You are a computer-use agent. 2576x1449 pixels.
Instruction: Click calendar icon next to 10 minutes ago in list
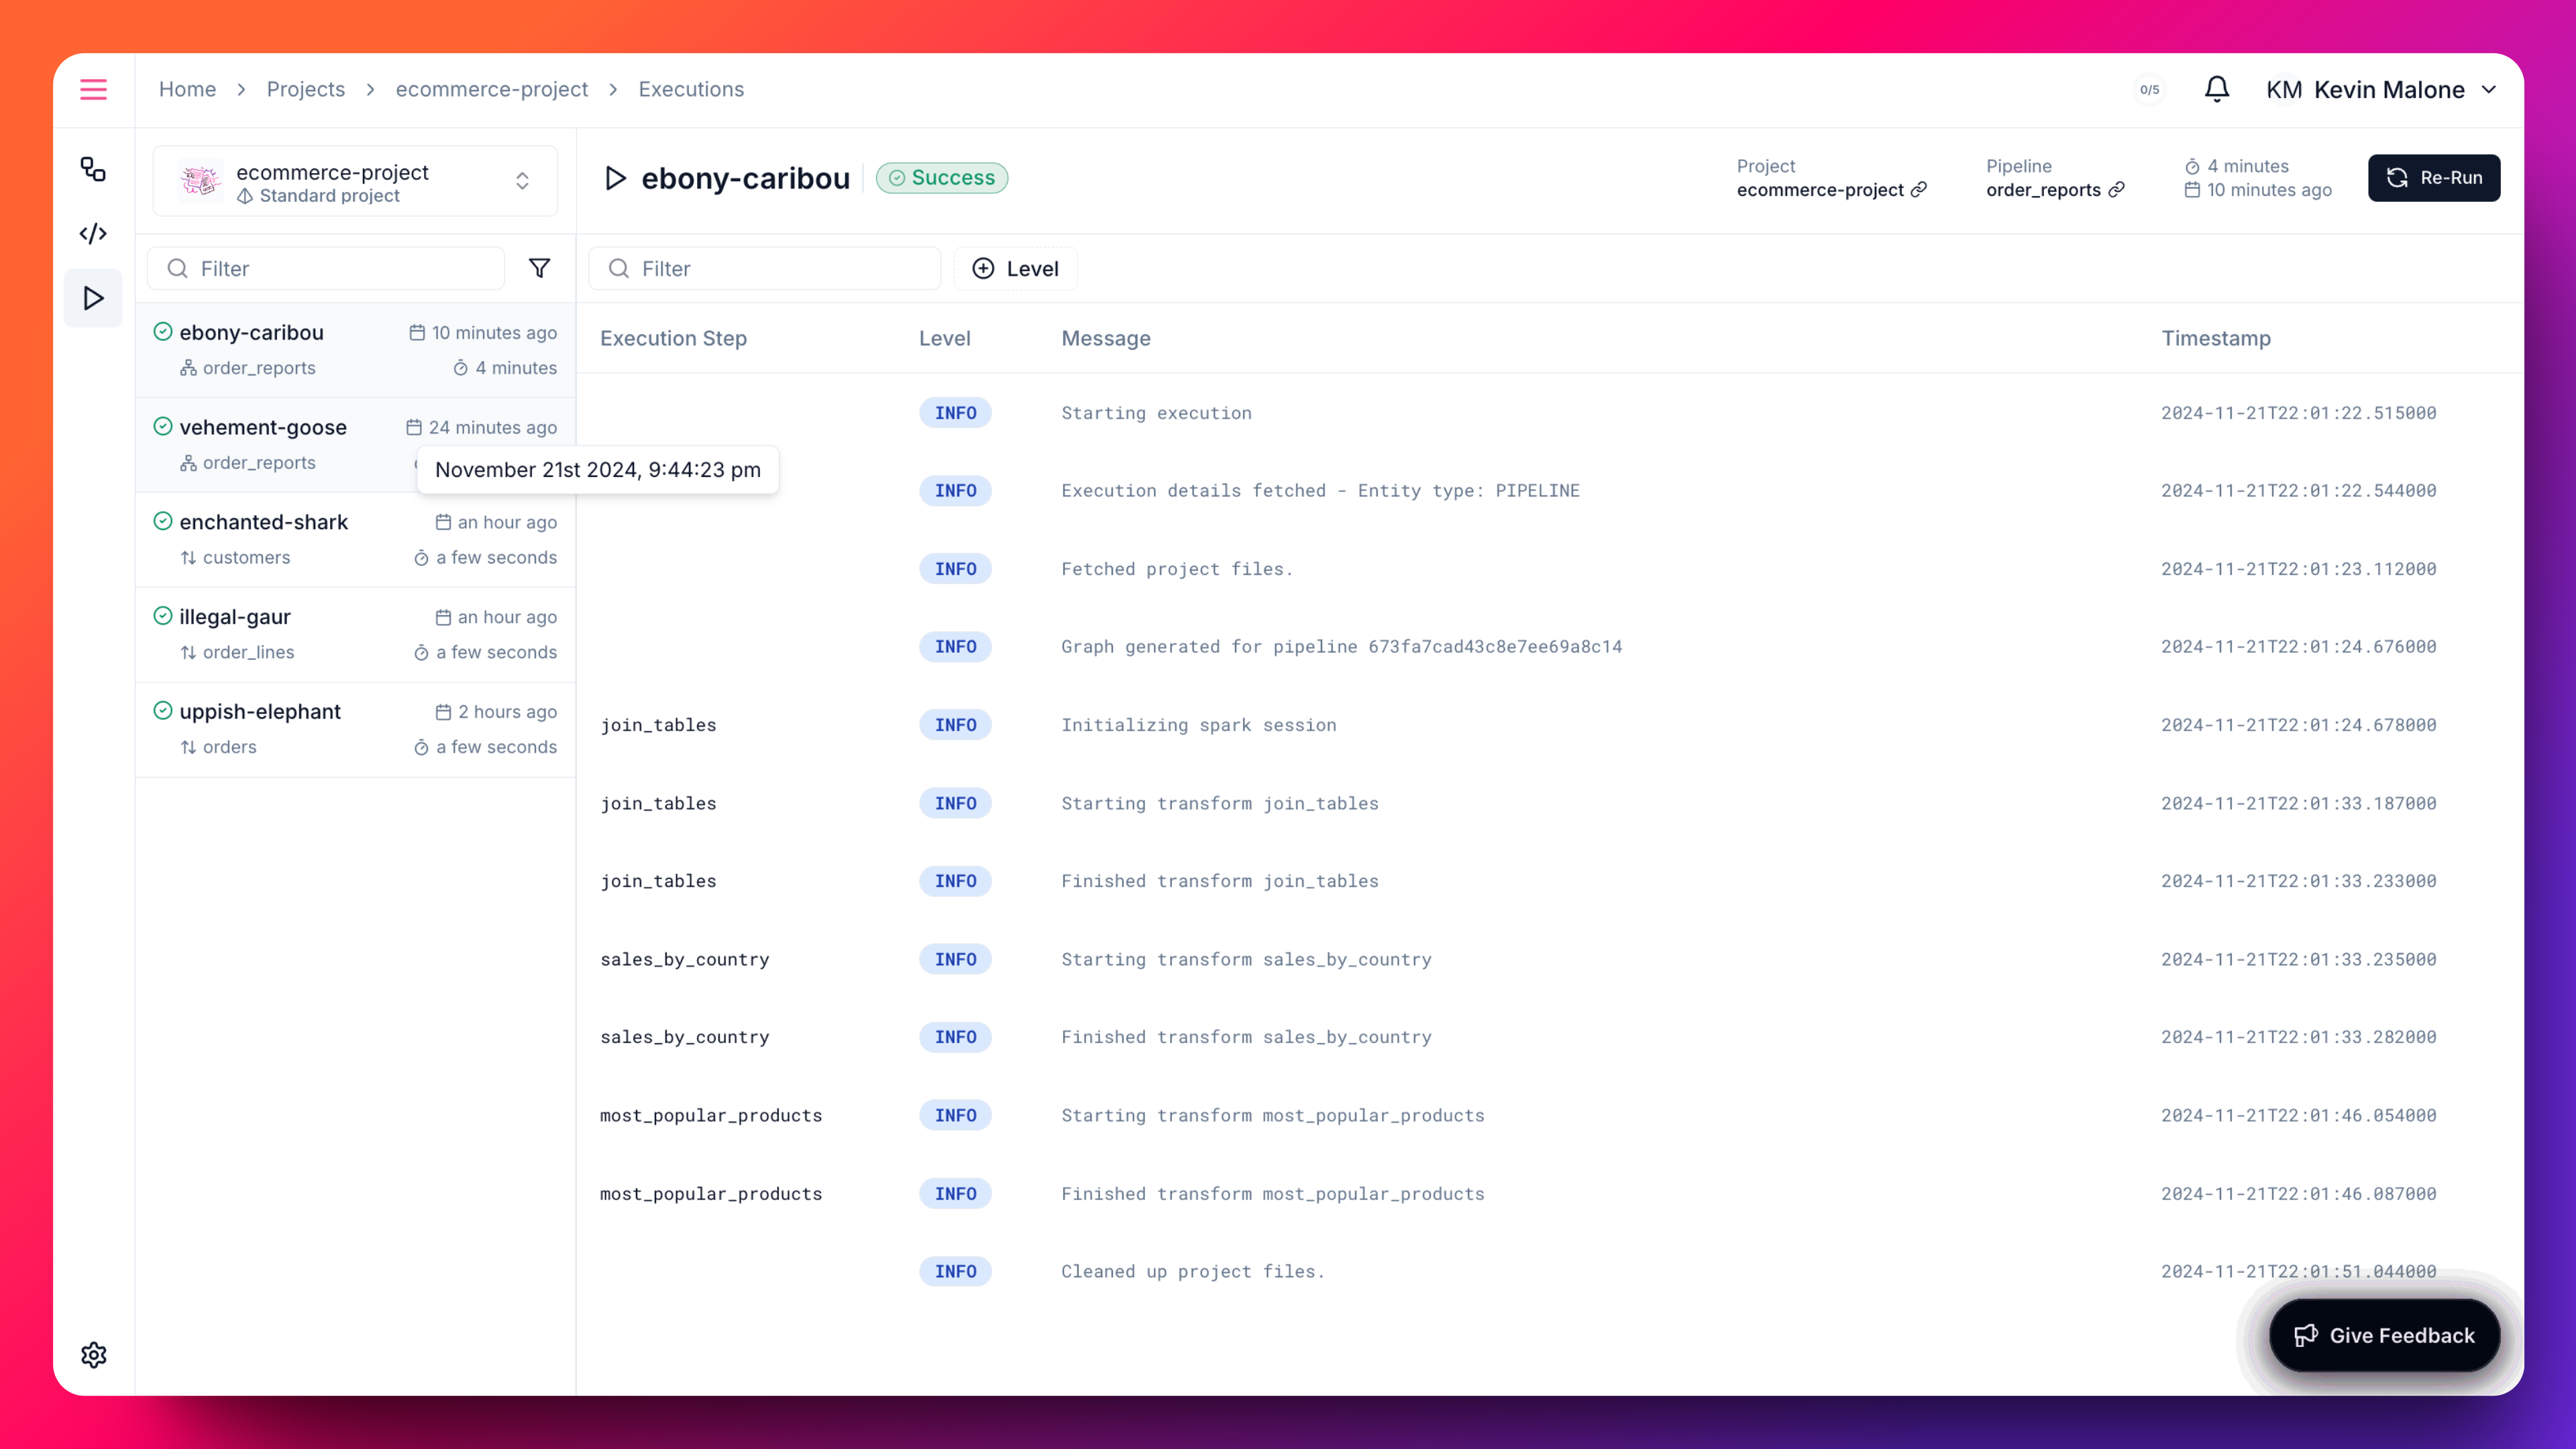pos(417,333)
